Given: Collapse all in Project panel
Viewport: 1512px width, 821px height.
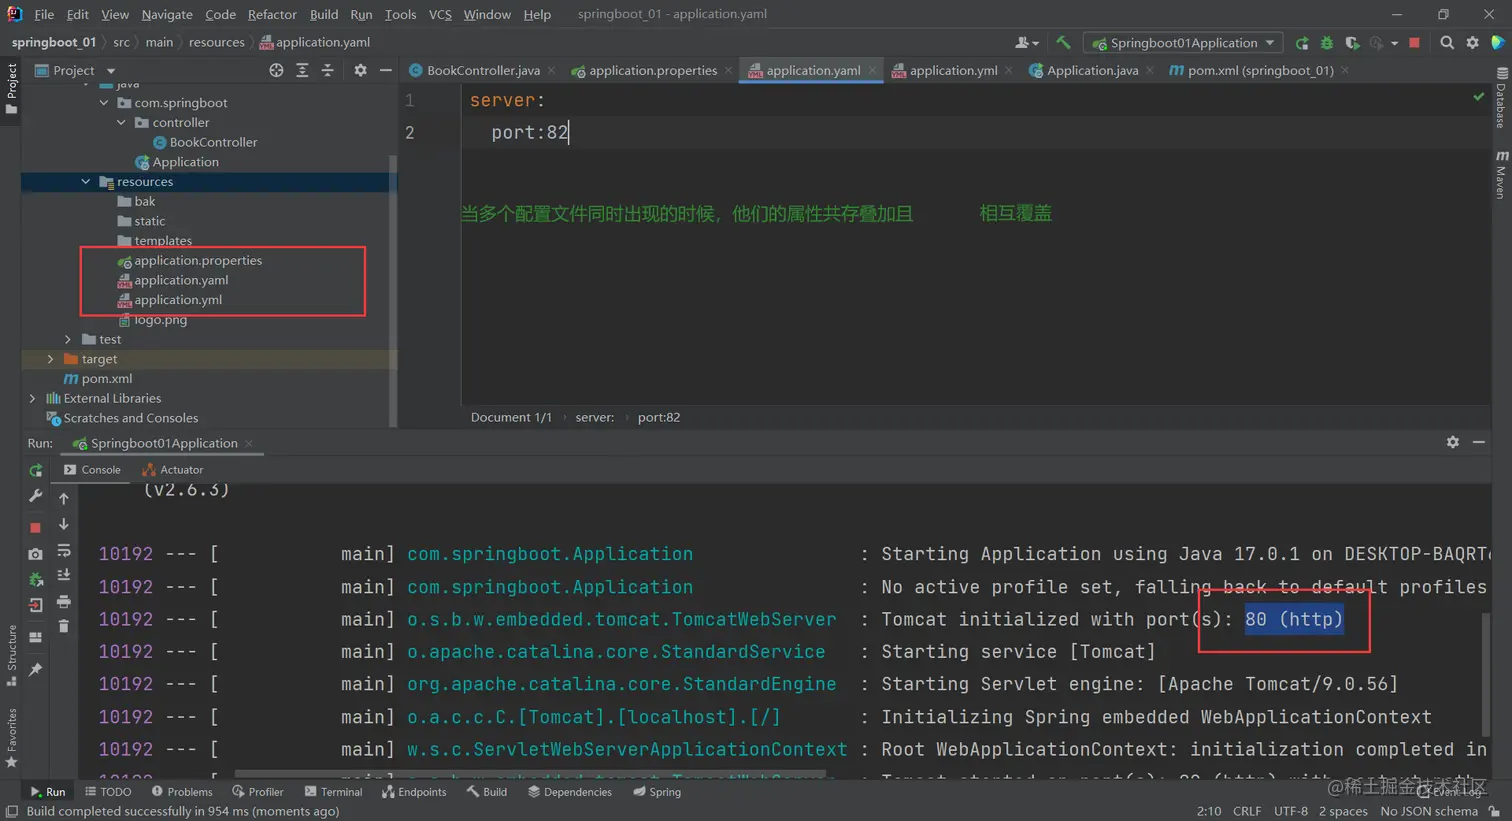Looking at the screenshot, I should point(327,70).
